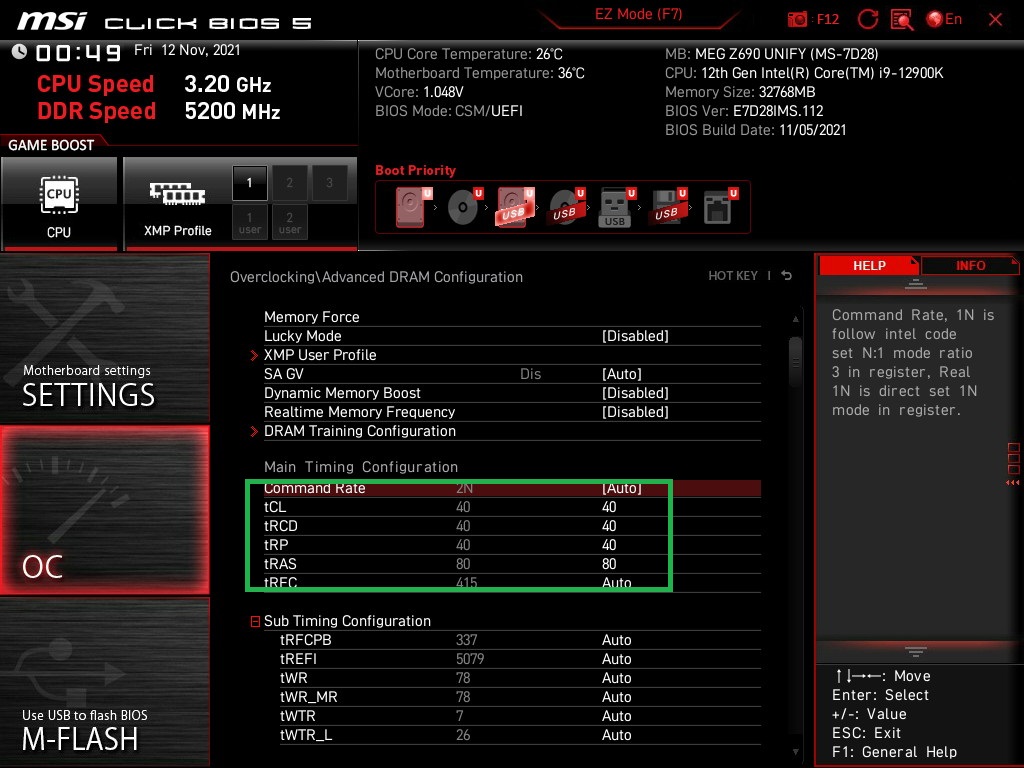Edit the tREFI Auto value

point(616,659)
